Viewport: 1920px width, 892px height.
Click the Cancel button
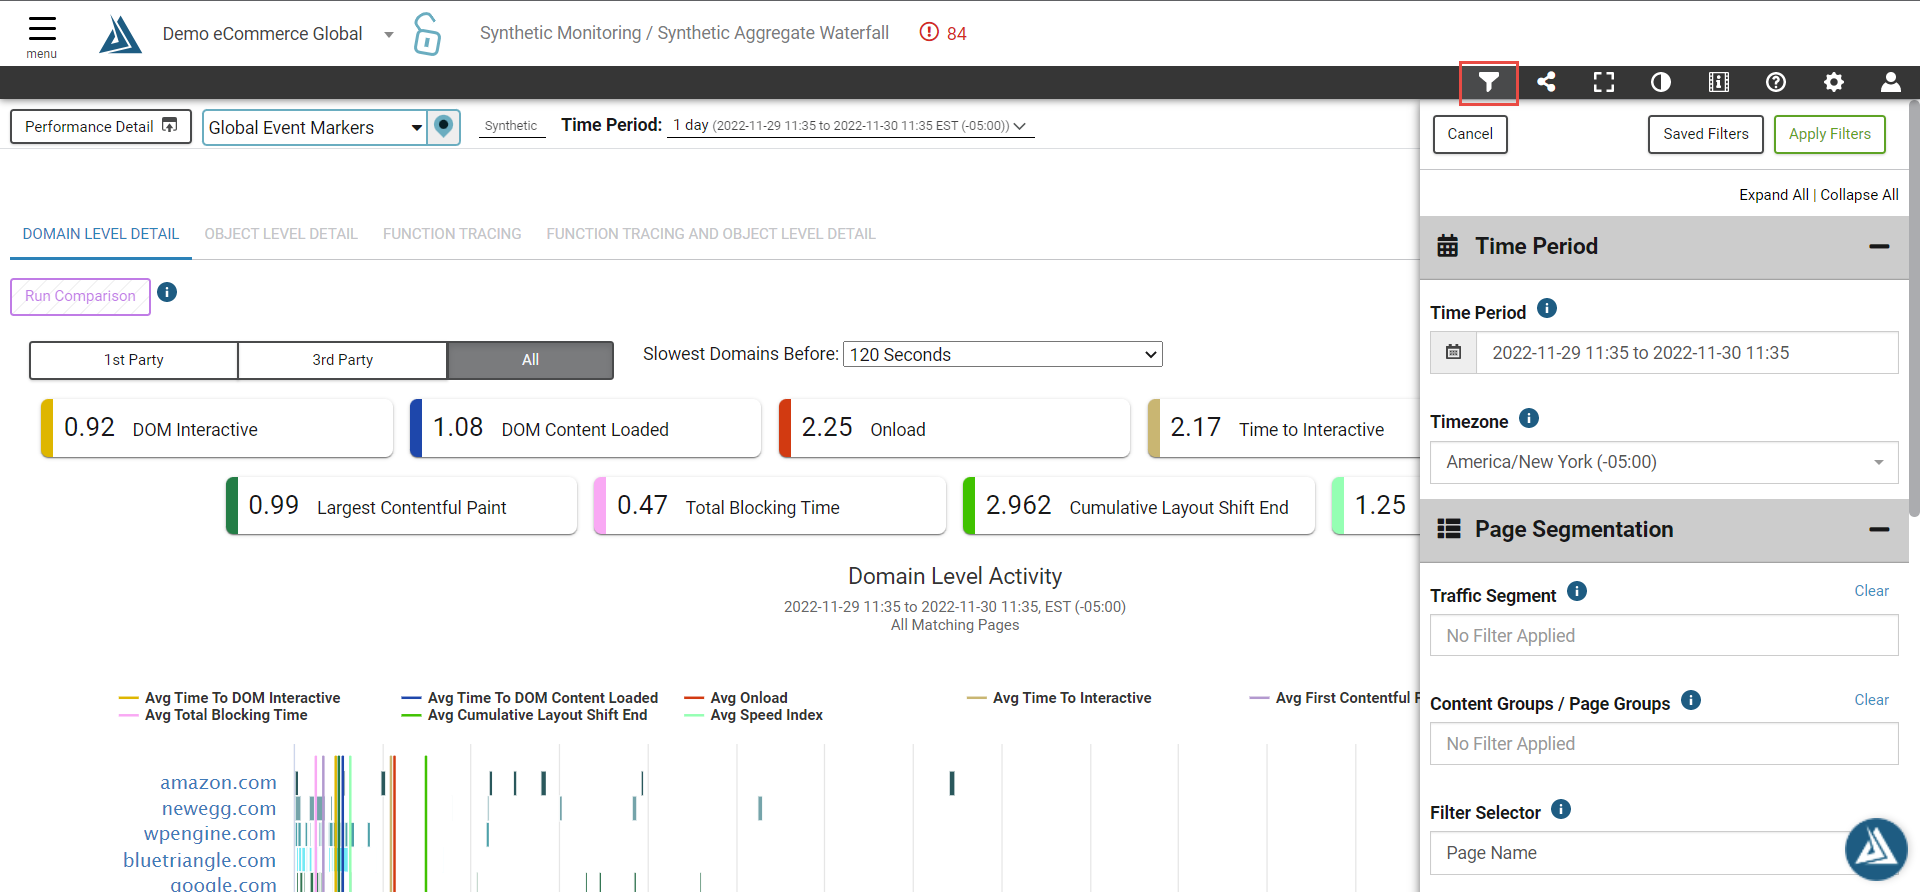pyautogui.click(x=1470, y=134)
